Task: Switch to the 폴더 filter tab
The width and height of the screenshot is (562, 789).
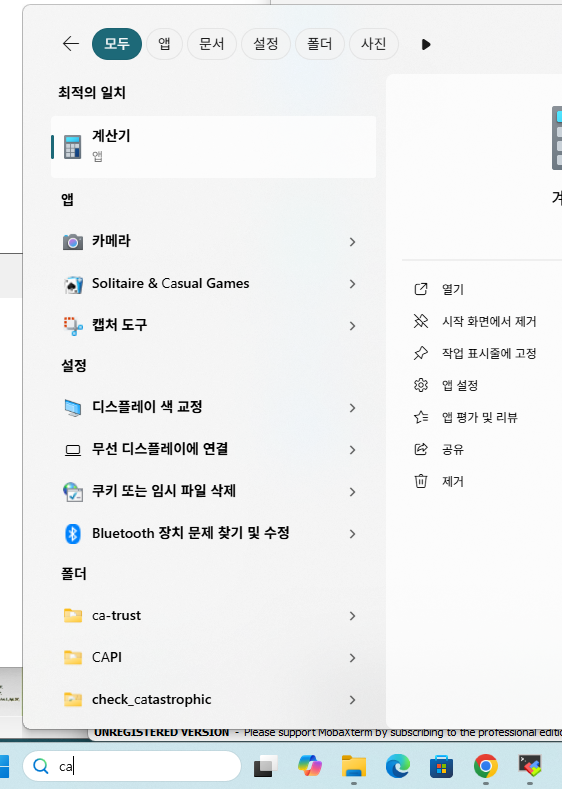Action: click(319, 44)
